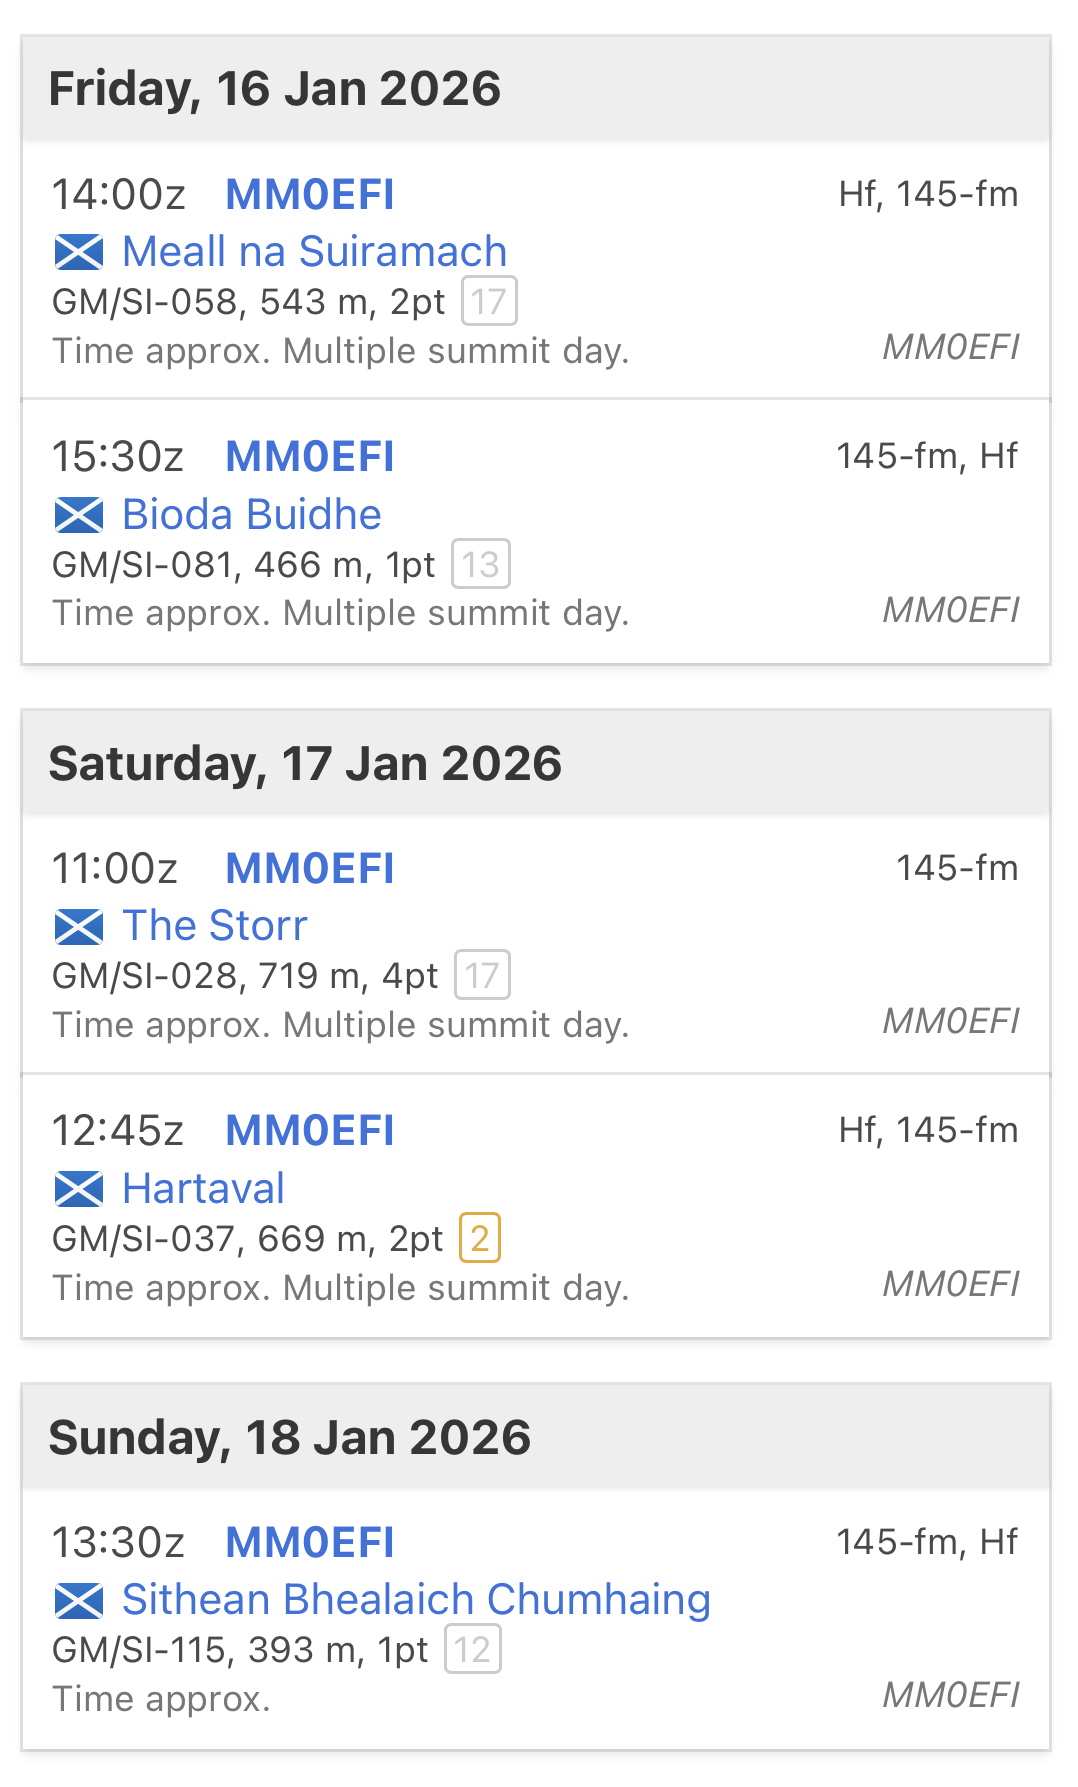The width and height of the screenshot is (1078, 1787).
Task: Click Scottish flag beside Meall na Suiramach
Action: click(79, 252)
